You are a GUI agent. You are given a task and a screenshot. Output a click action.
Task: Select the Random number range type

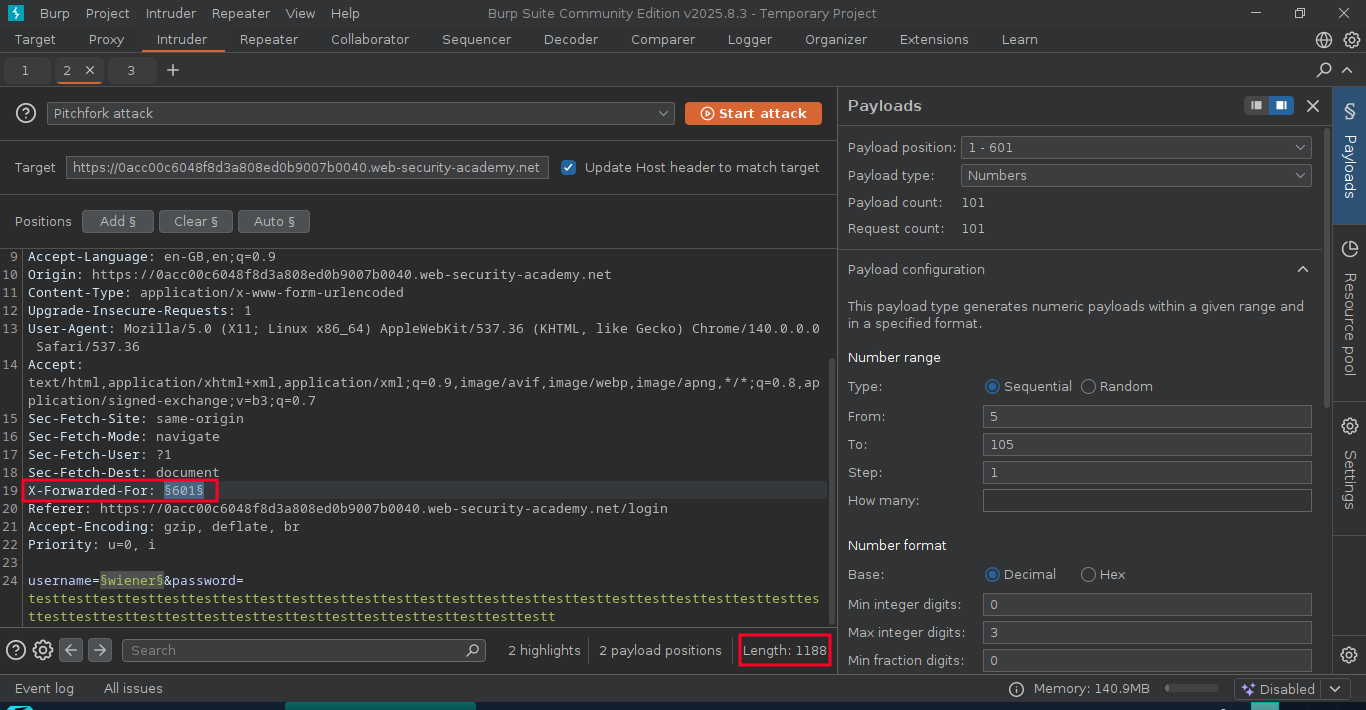coord(1088,386)
